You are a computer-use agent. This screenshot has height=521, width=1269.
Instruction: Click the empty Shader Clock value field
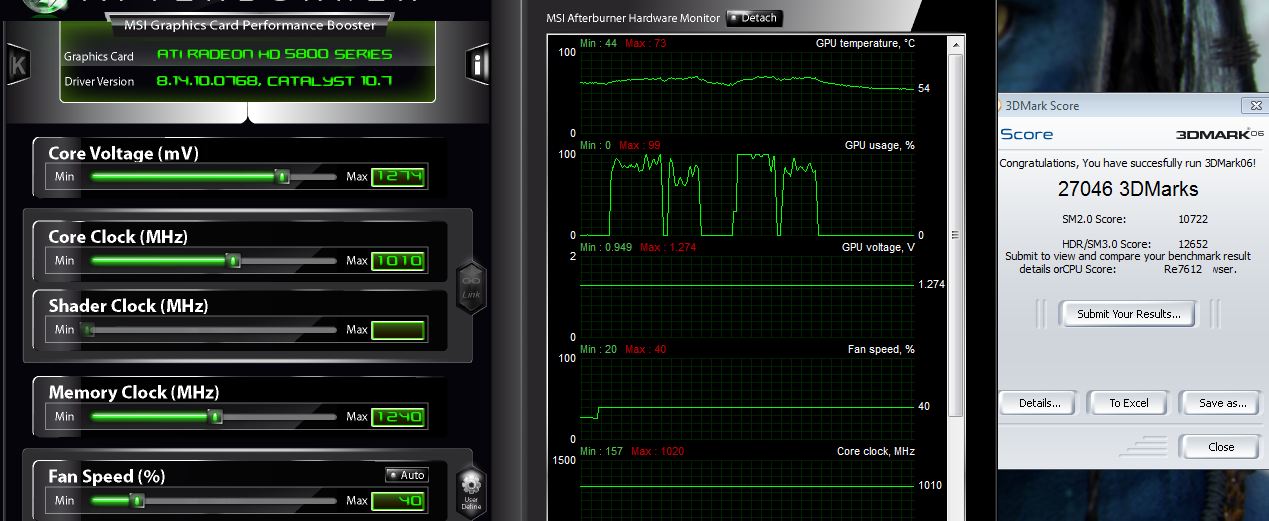pyautogui.click(x=399, y=330)
